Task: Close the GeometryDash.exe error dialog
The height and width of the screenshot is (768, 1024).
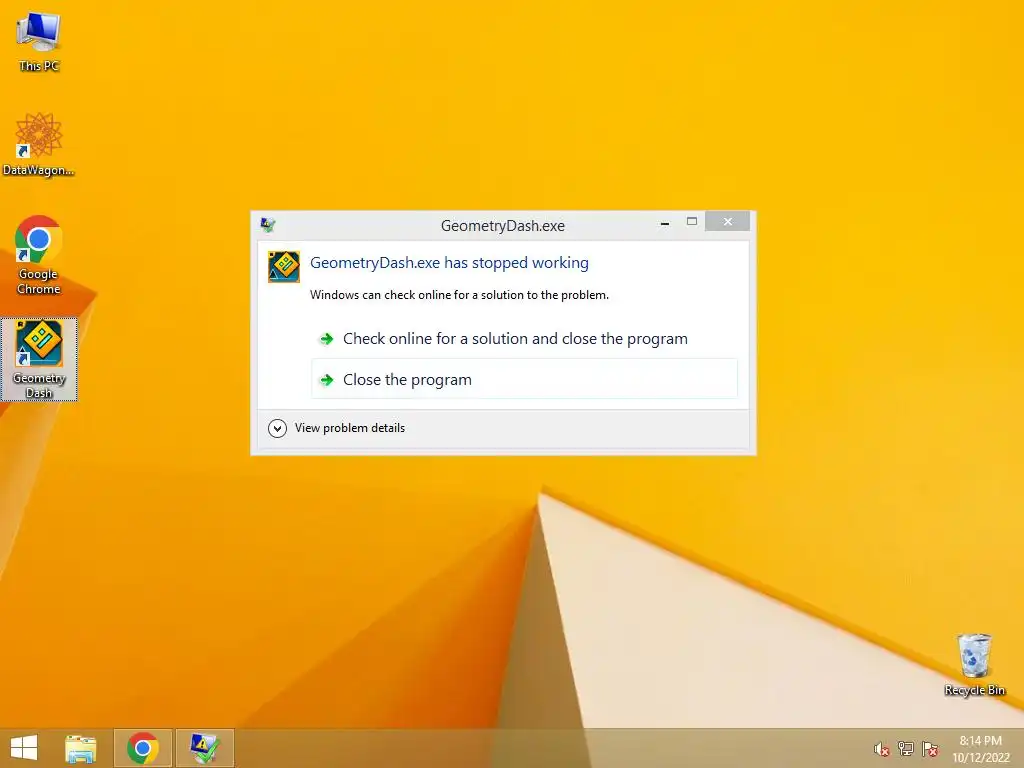Action: pyautogui.click(x=728, y=222)
